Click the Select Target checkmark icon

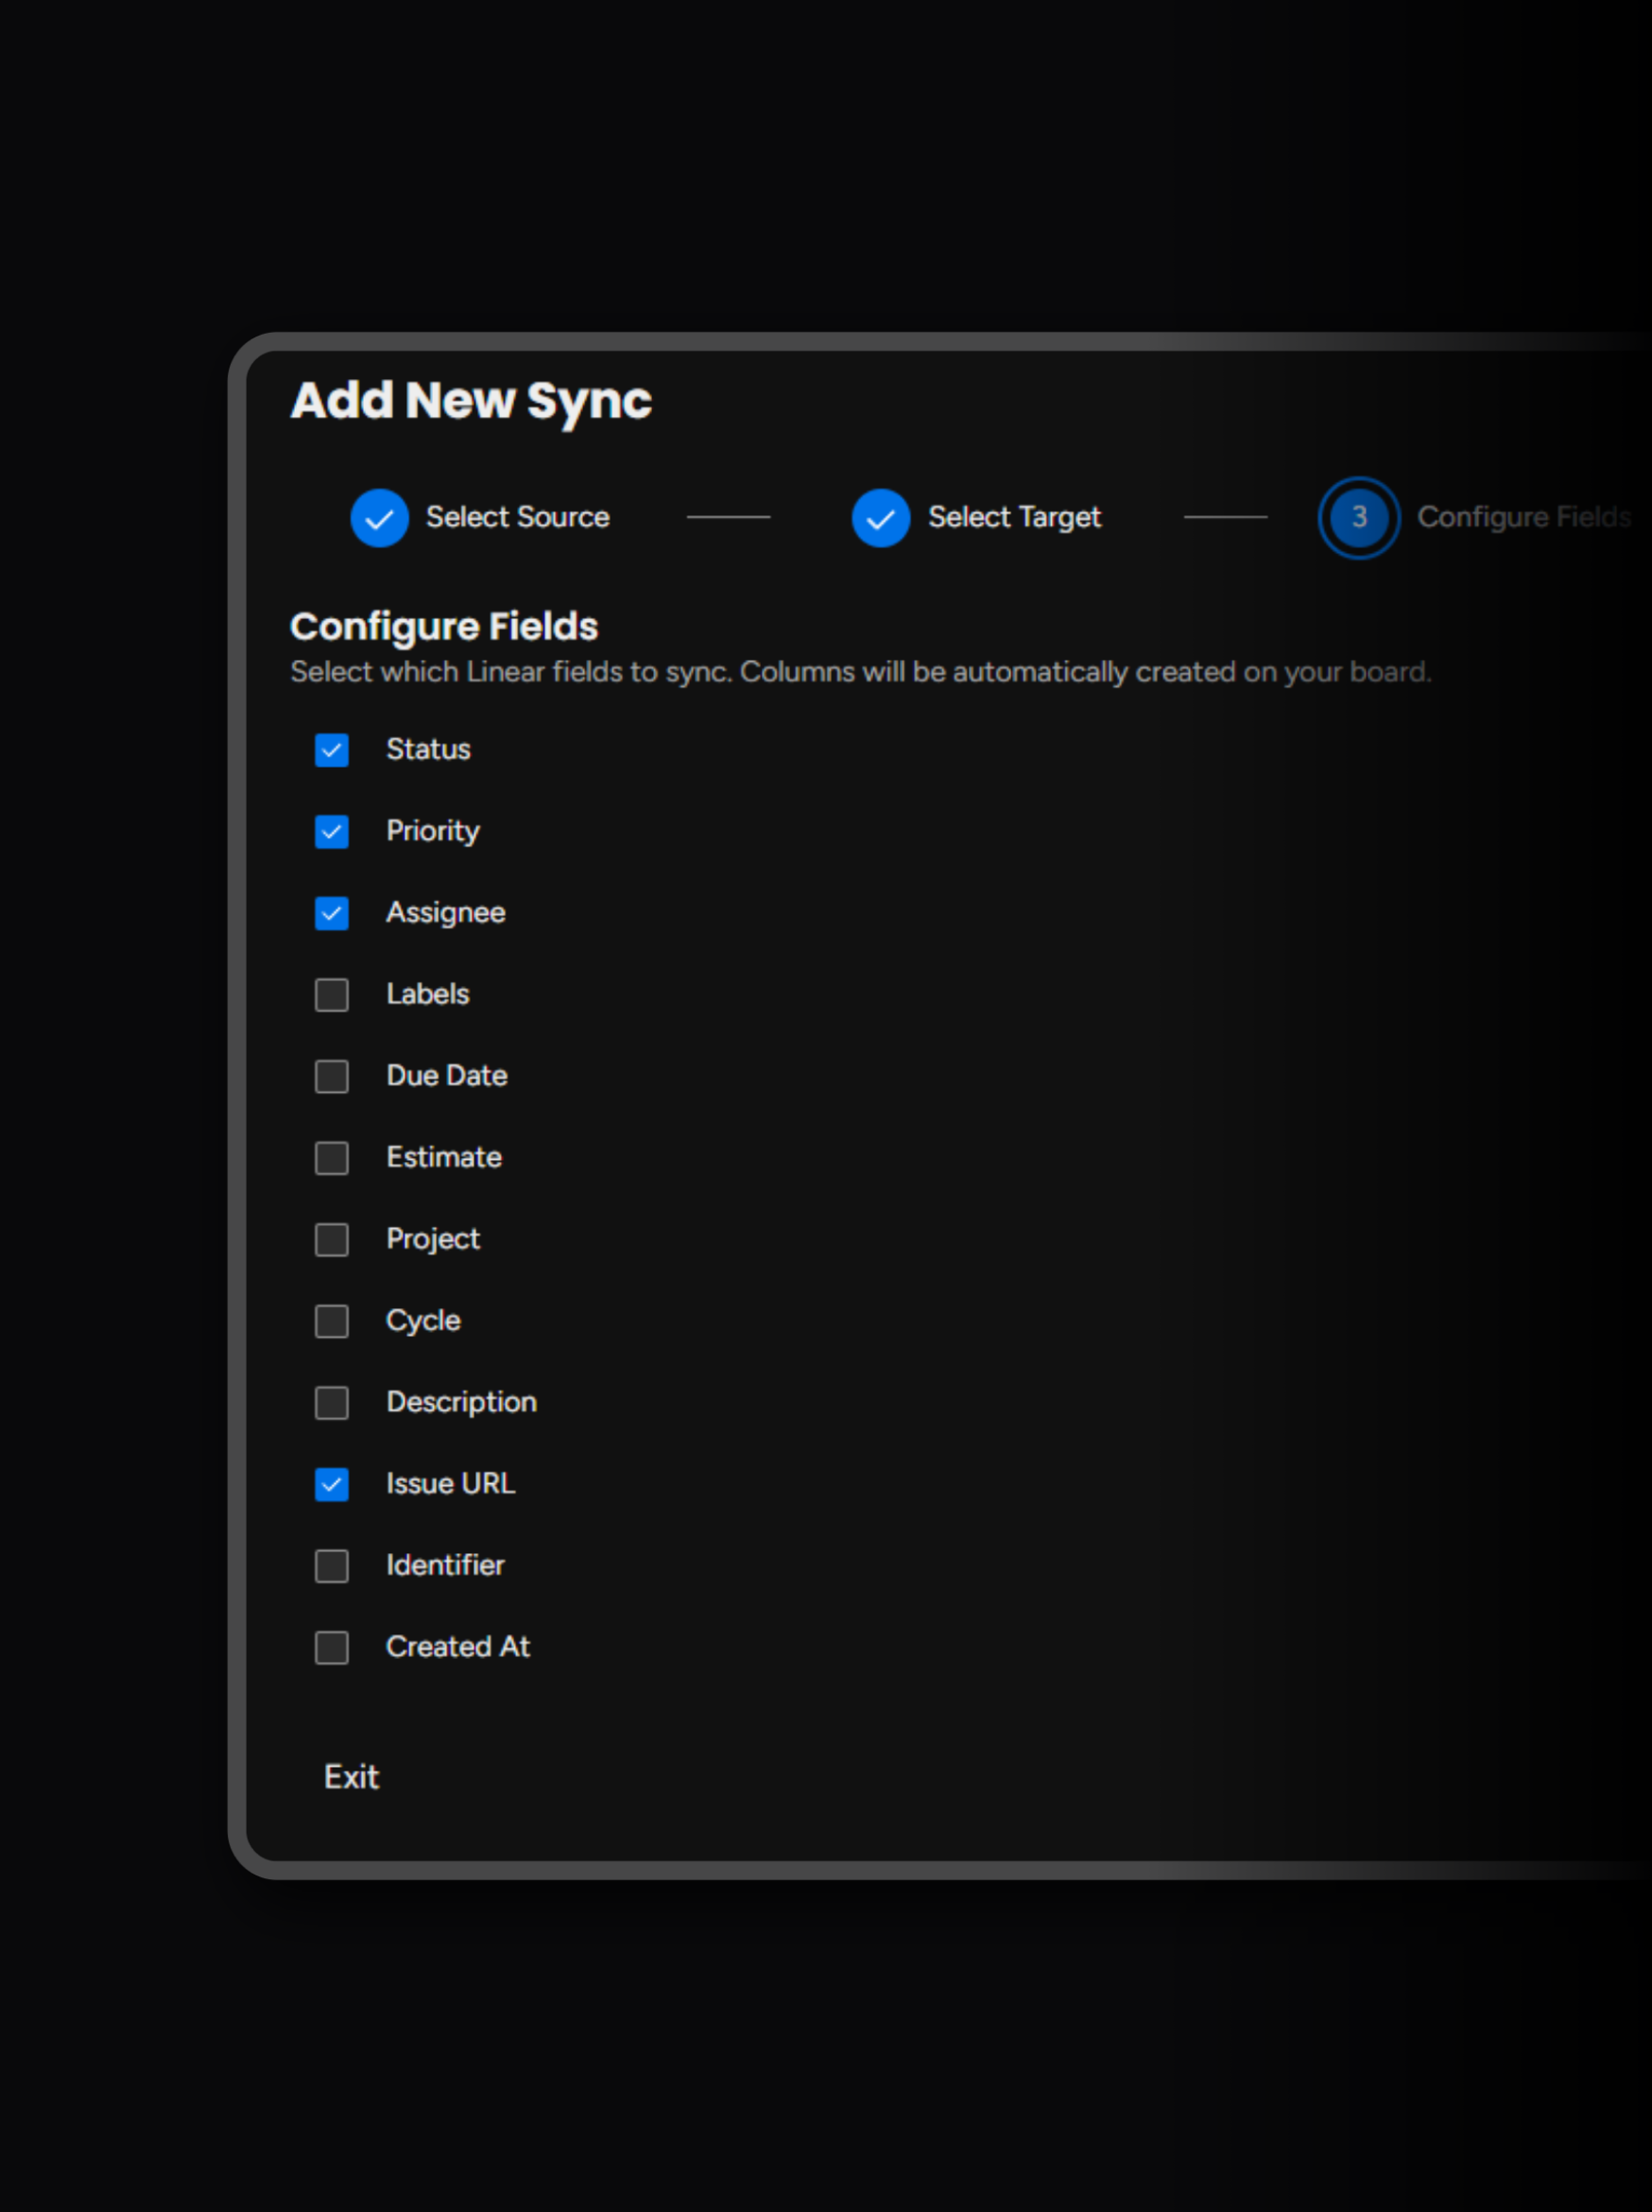point(880,518)
